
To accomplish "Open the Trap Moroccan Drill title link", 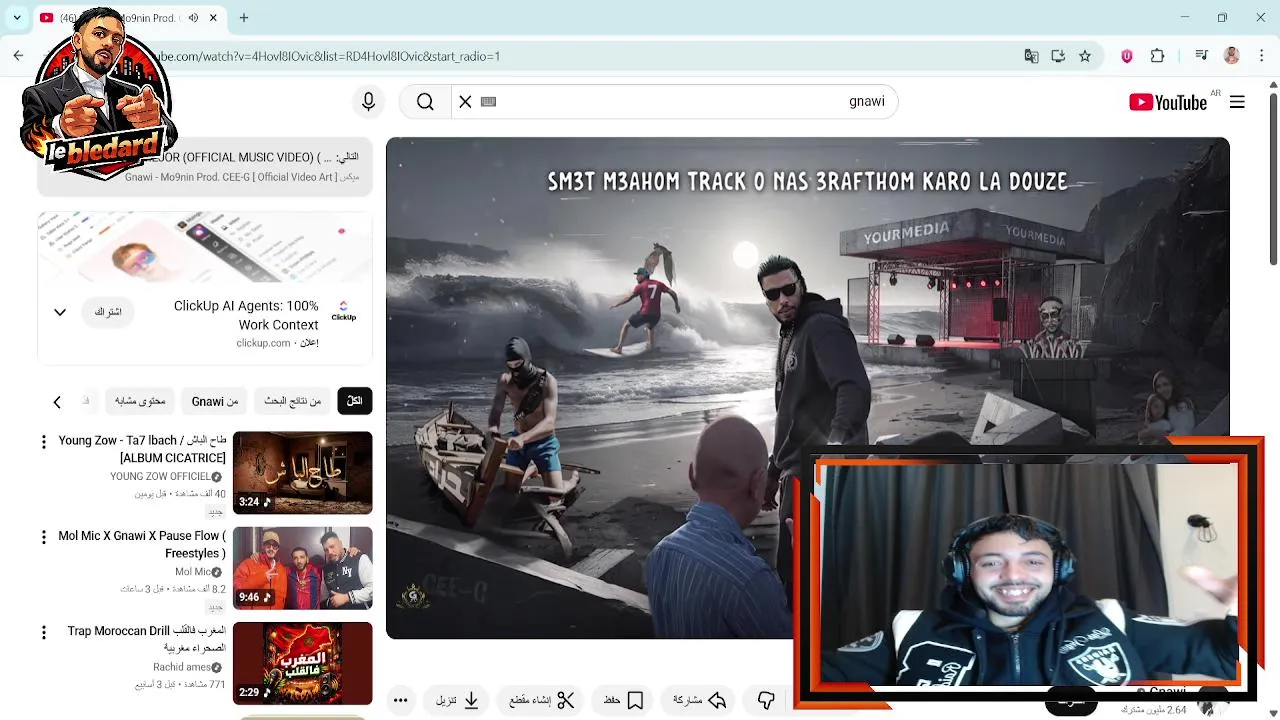I will 147,639.
